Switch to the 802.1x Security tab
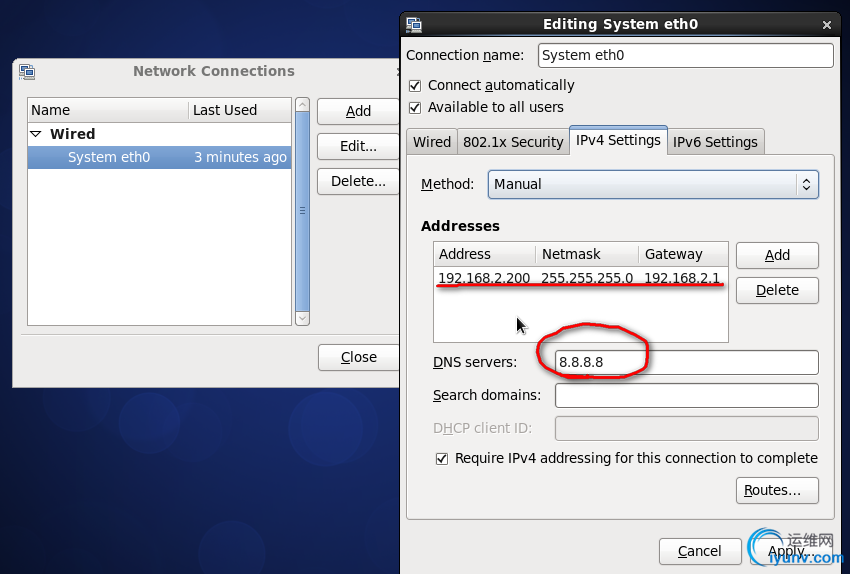The width and height of the screenshot is (850, 574). click(x=513, y=142)
